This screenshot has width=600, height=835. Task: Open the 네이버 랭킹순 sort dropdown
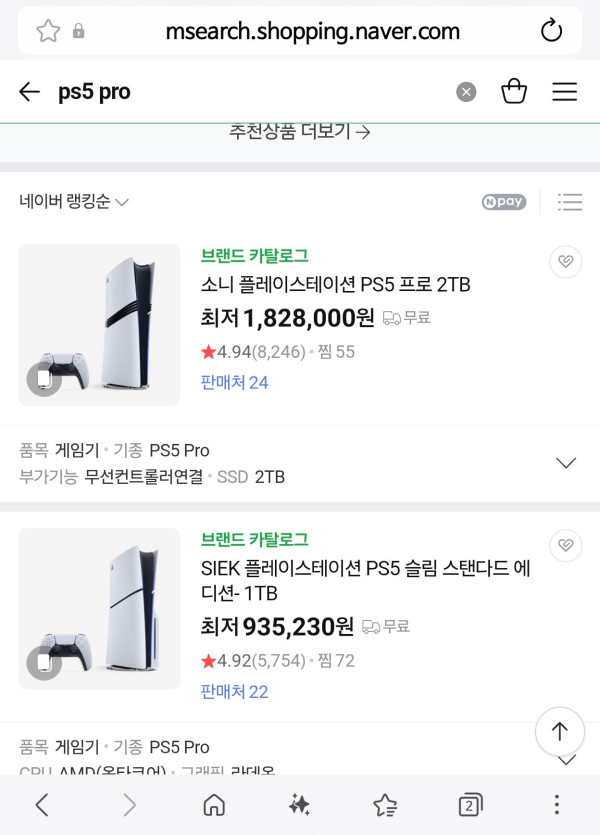(74, 202)
